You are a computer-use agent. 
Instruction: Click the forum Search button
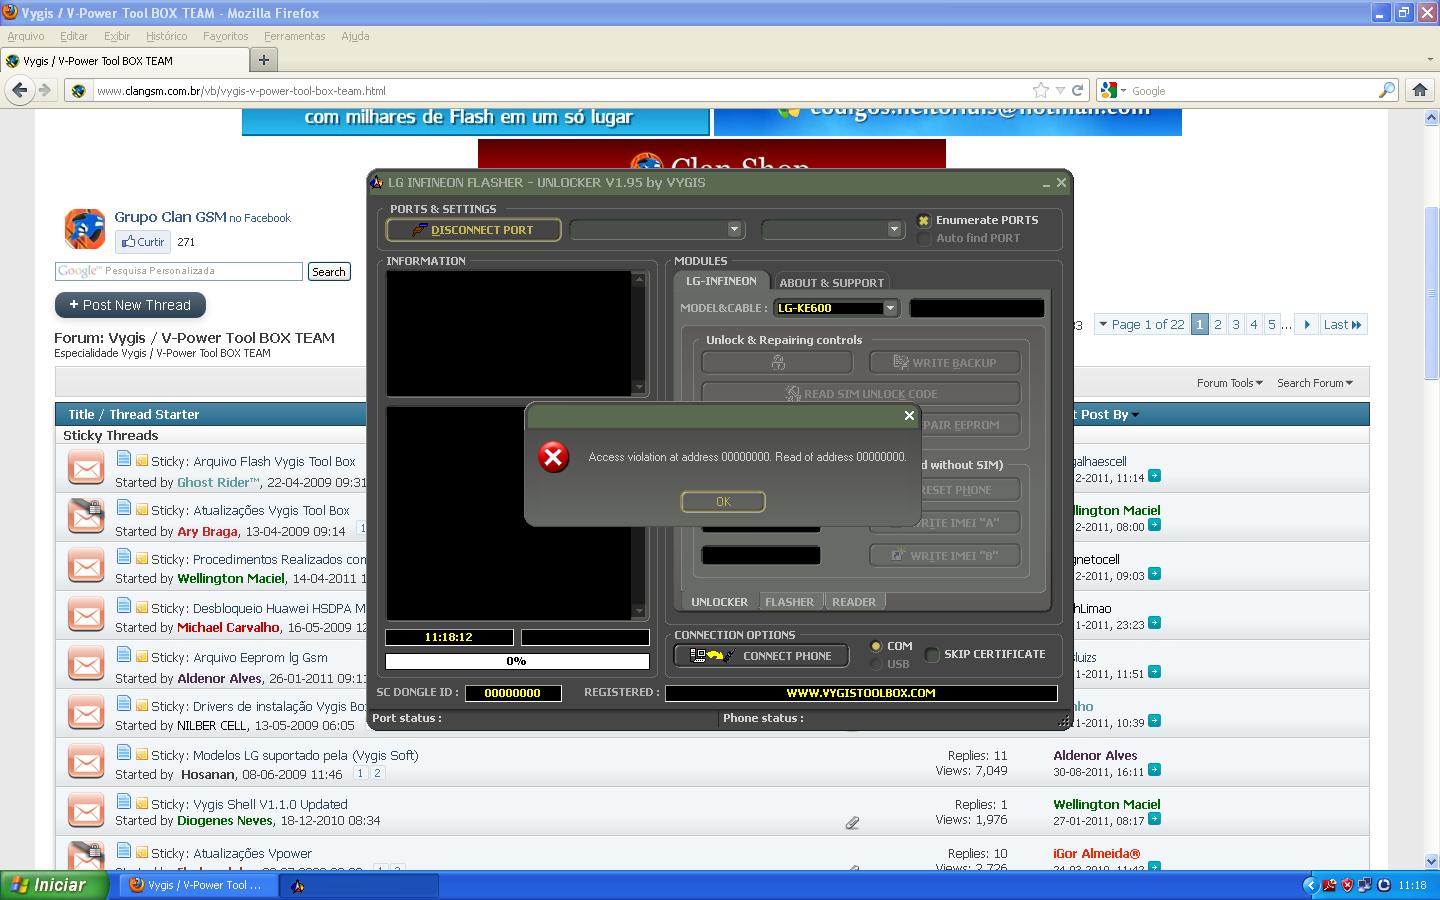pyautogui.click(x=328, y=272)
